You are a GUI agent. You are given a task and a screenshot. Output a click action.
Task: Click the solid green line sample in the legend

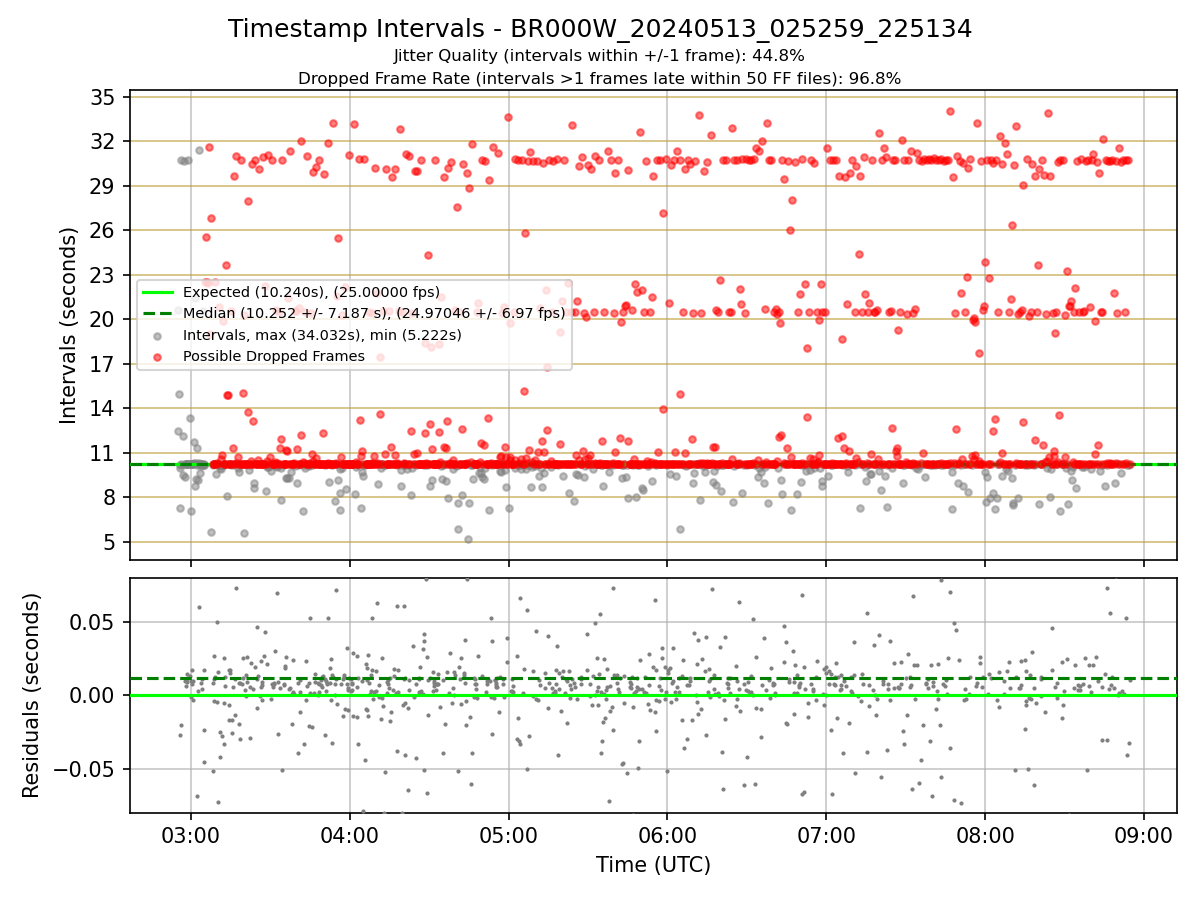pyautogui.click(x=159, y=292)
